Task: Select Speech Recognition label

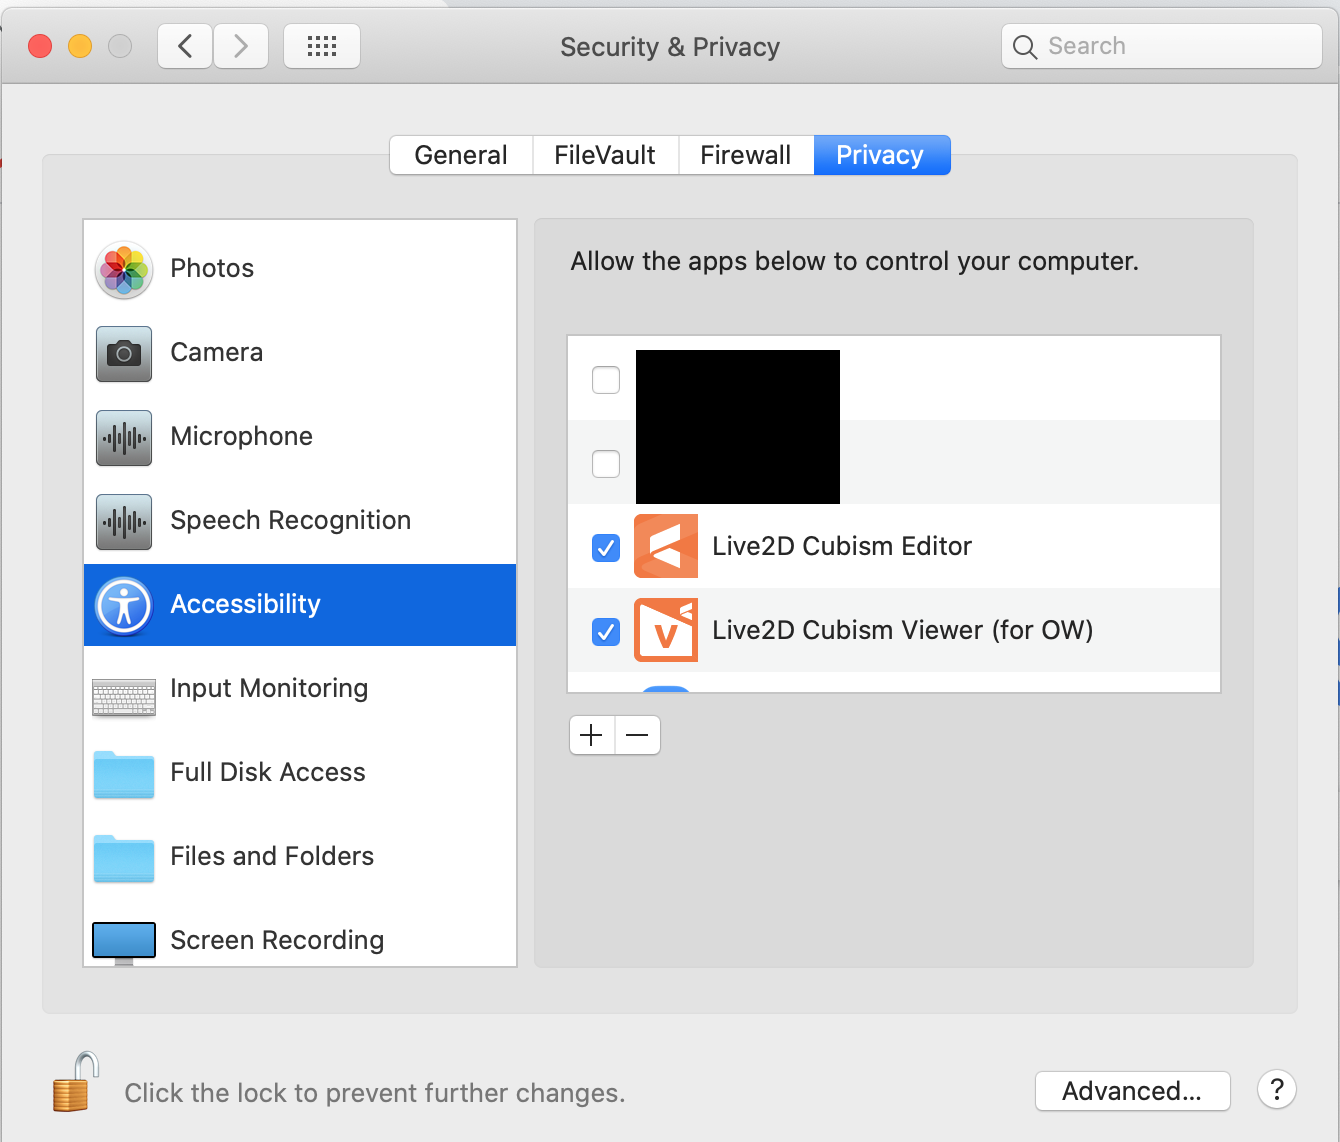Action: [291, 521]
